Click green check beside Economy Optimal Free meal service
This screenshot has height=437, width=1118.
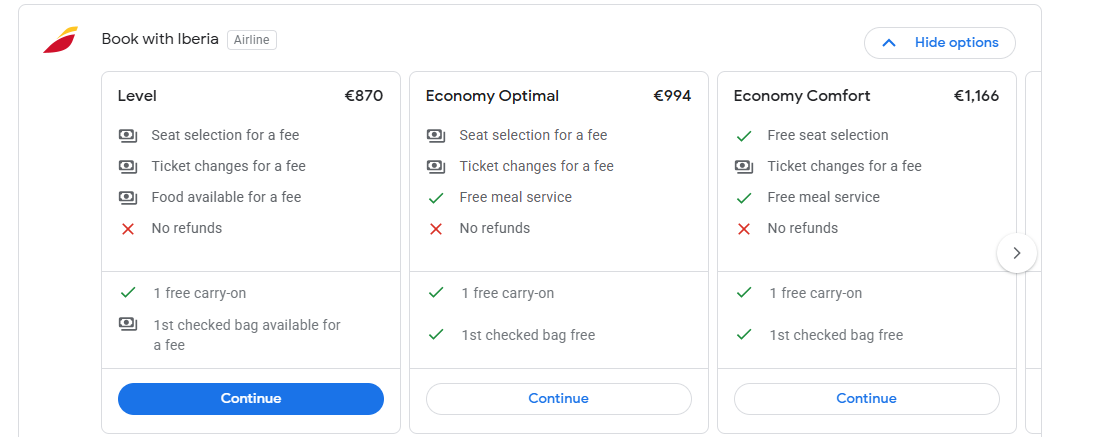point(436,197)
